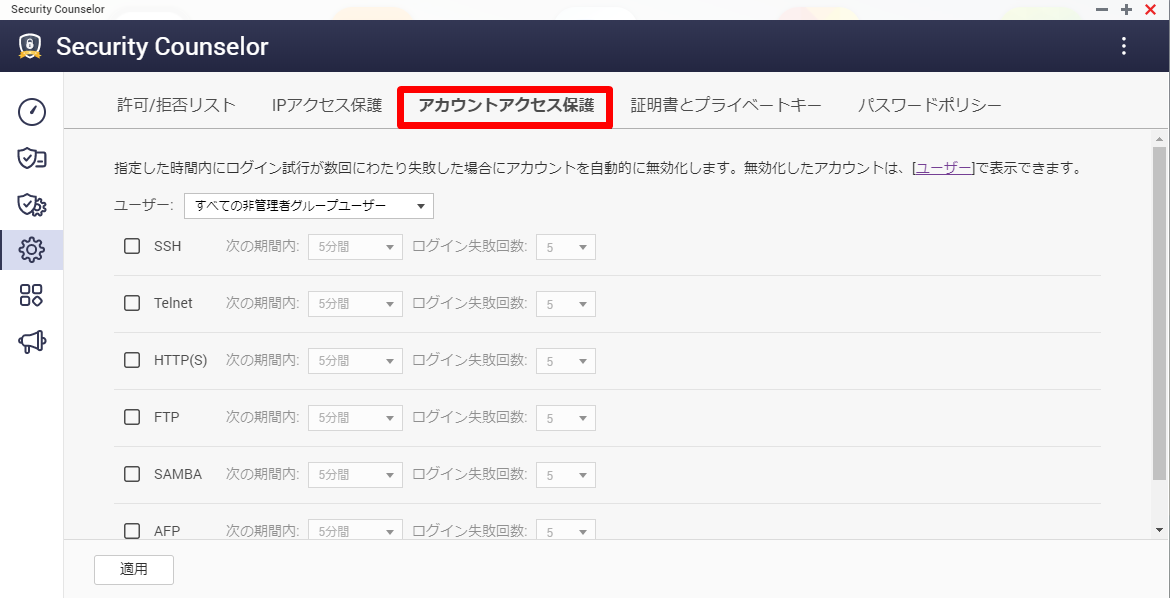Enable the Telnet checkbox
The image size is (1170, 598).
(132, 303)
